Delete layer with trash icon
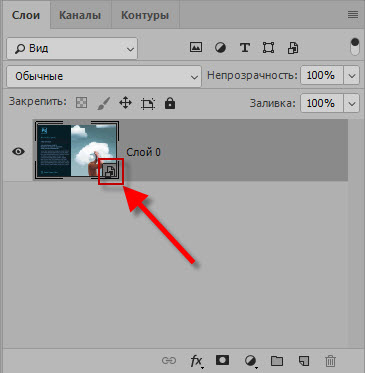 [330, 361]
